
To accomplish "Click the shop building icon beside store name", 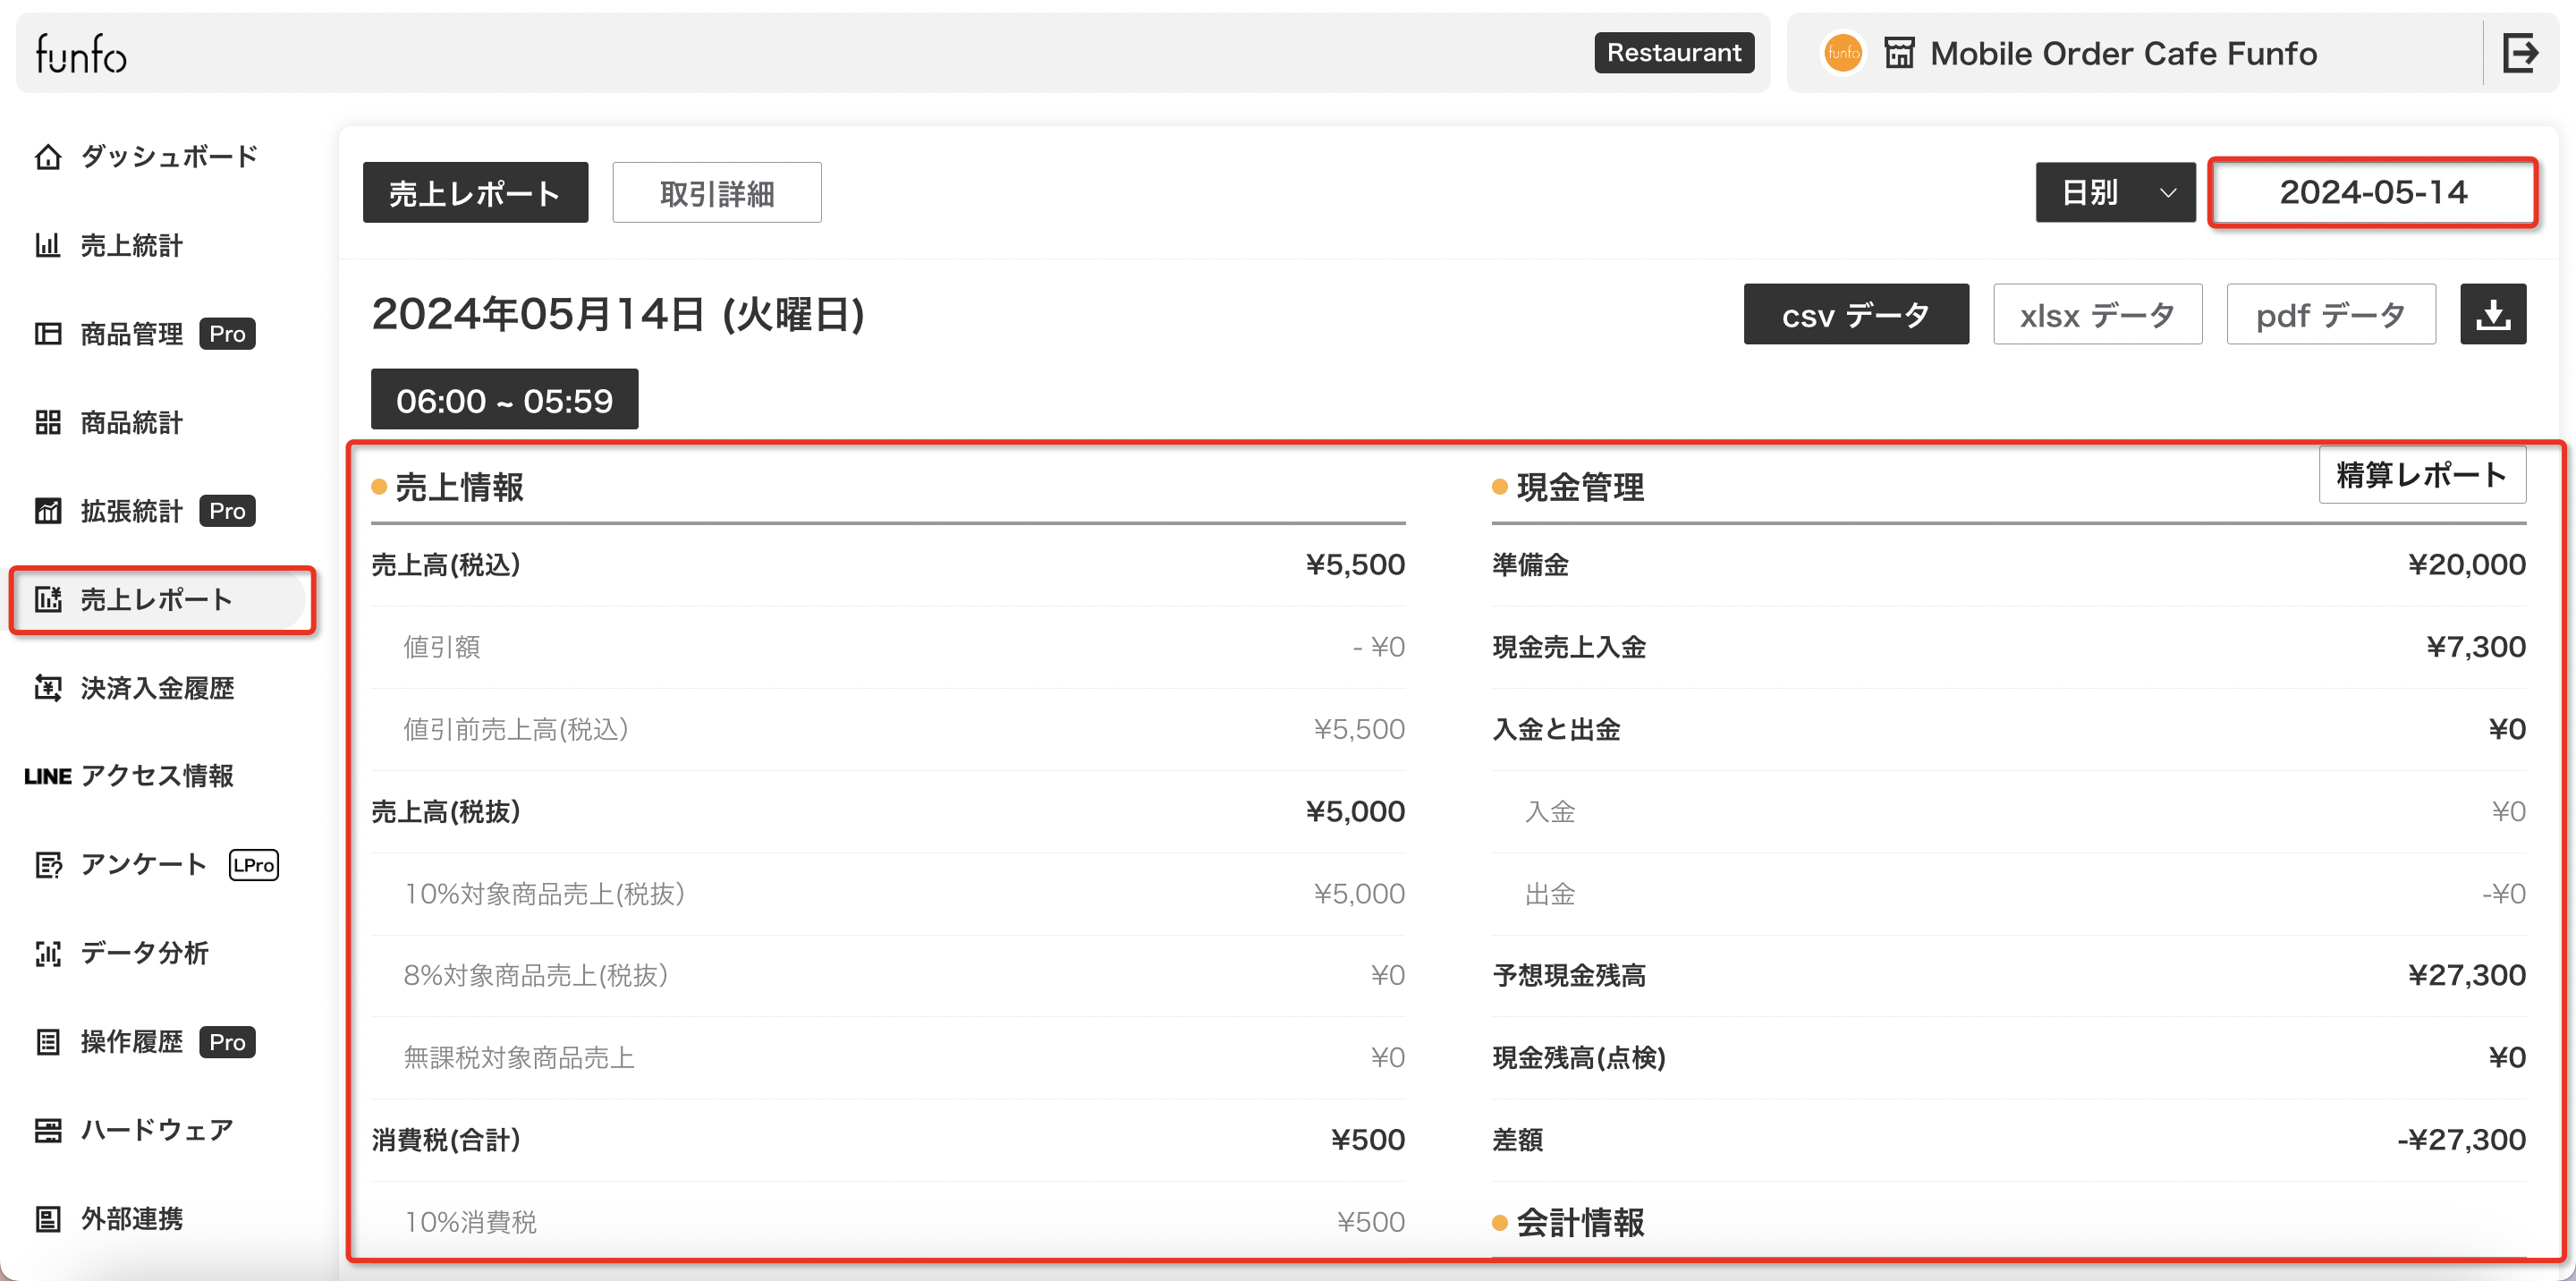I will [1899, 53].
